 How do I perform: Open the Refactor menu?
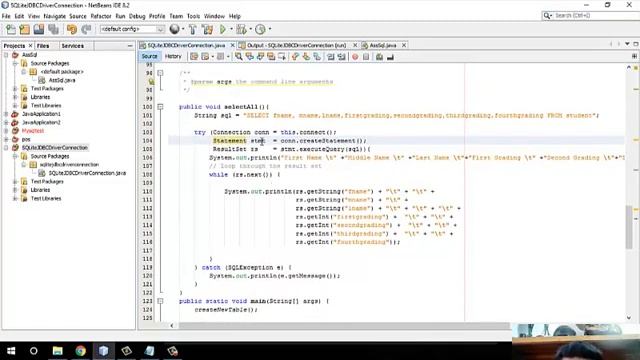coord(101,16)
